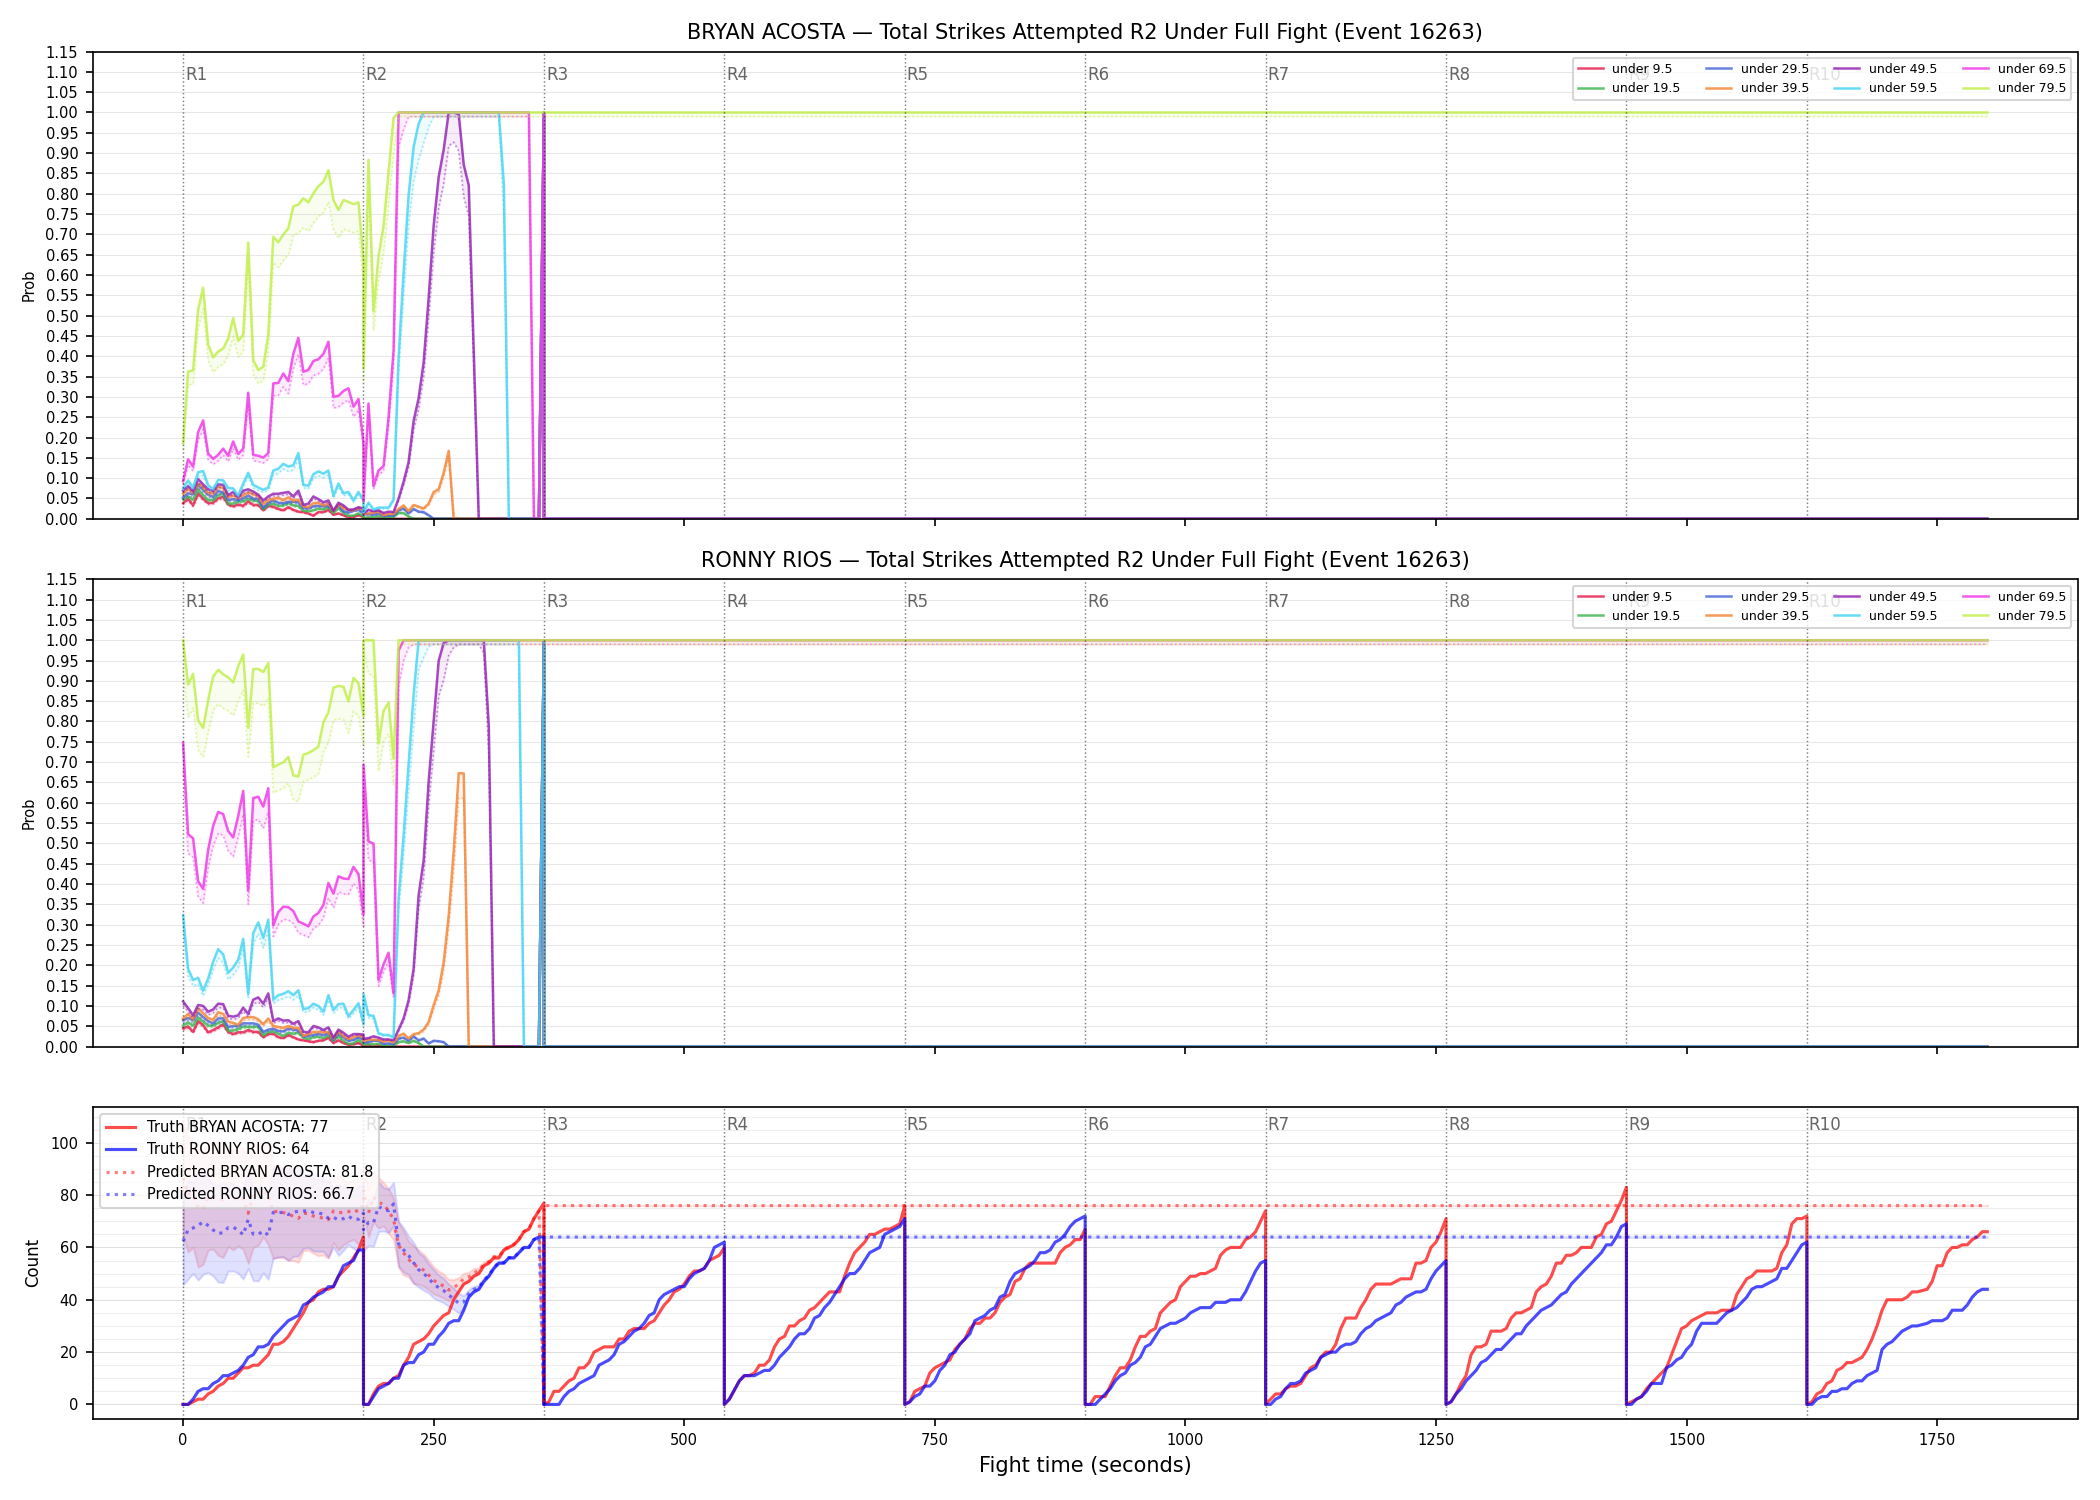Click 'under 69.5' legend entry in middle chart
Screen dimensions: 2100x1500
(x=2013, y=597)
